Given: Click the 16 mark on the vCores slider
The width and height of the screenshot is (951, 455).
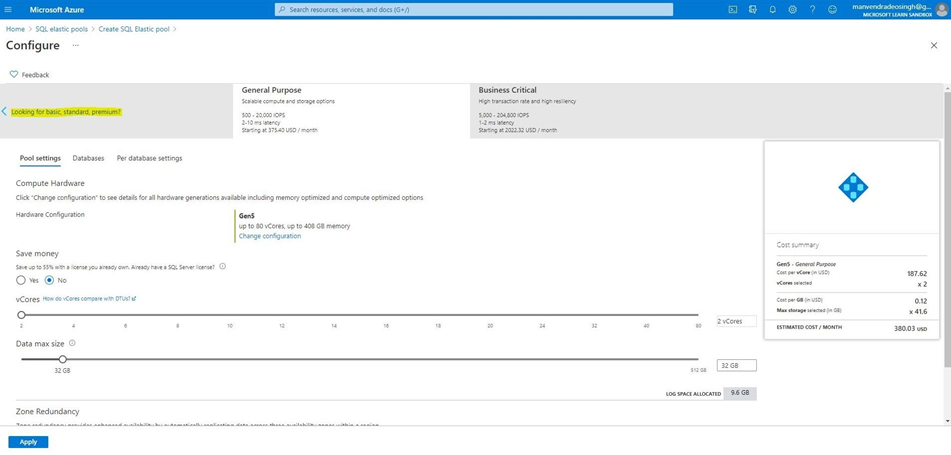Looking at the screenshot, I should [x=386, y=326].
